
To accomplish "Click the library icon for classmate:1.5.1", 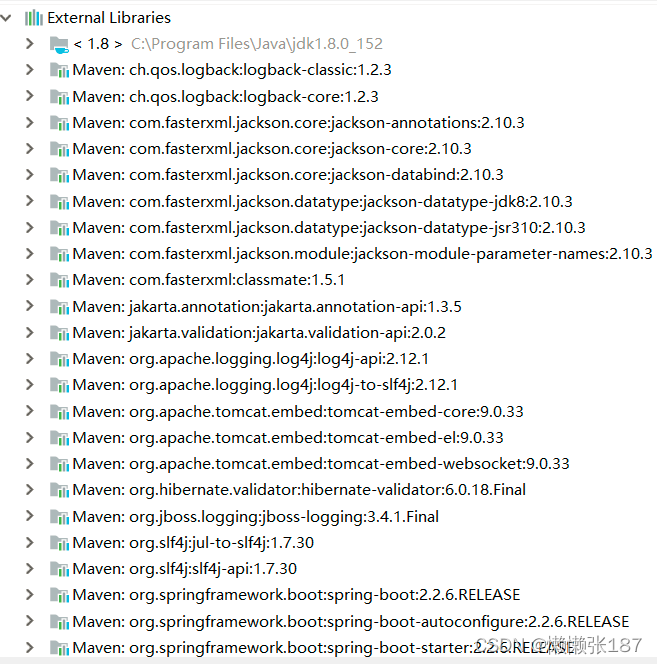I will click(59, 281).
